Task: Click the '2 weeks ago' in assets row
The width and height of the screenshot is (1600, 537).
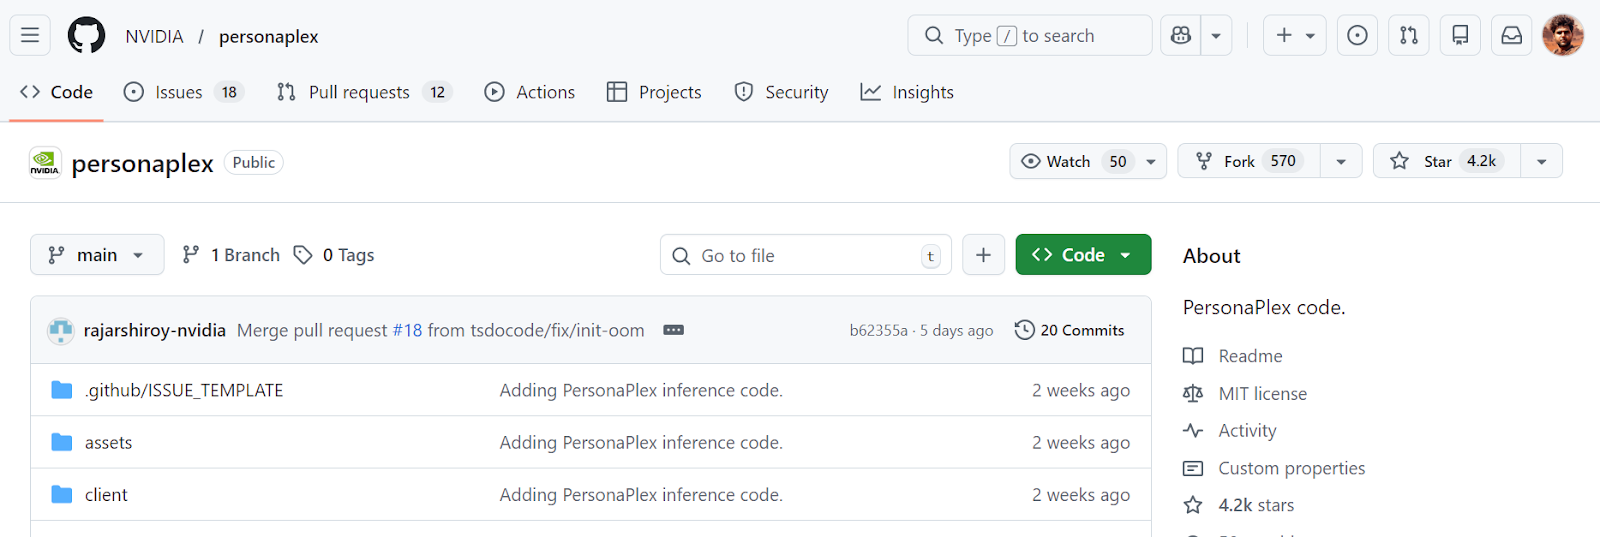Action: pyautogui.click(x=1081, y=442)
